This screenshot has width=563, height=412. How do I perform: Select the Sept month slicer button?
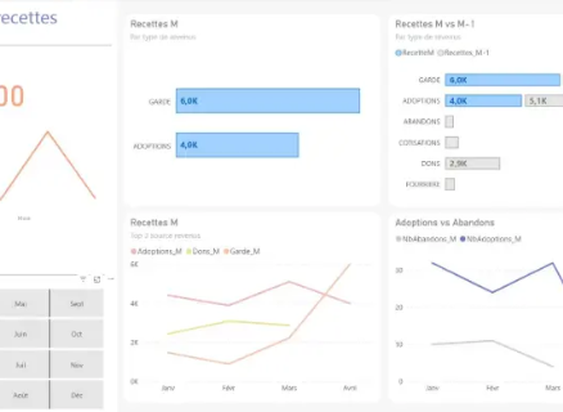click(x=77, y=304)
